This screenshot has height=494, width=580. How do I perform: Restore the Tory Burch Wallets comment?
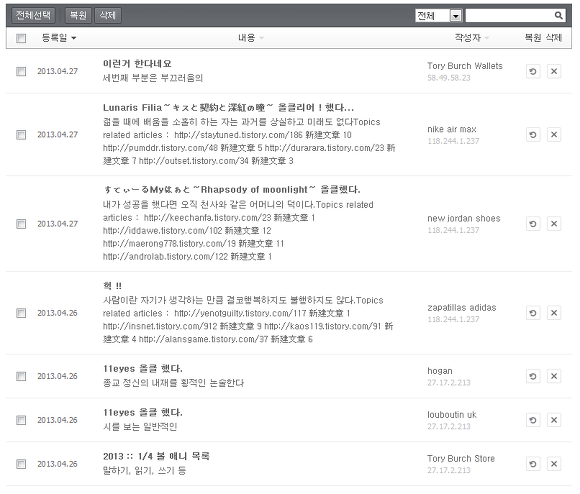tap(533, 71)
